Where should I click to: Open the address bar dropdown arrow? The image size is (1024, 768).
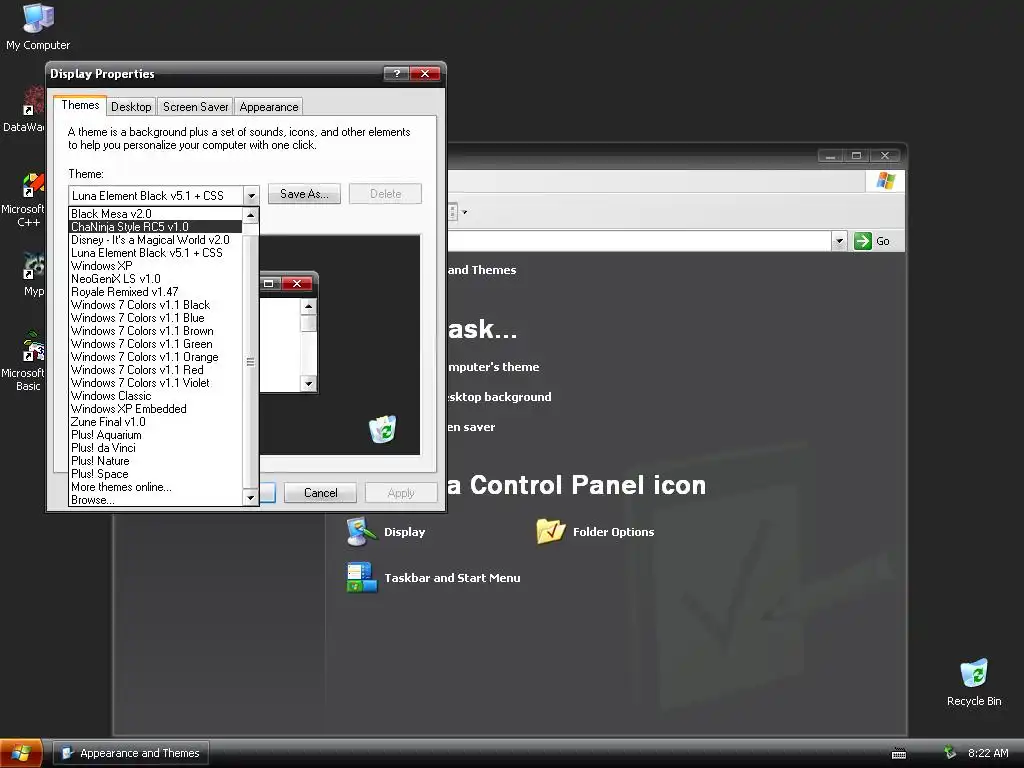(839, 241)
